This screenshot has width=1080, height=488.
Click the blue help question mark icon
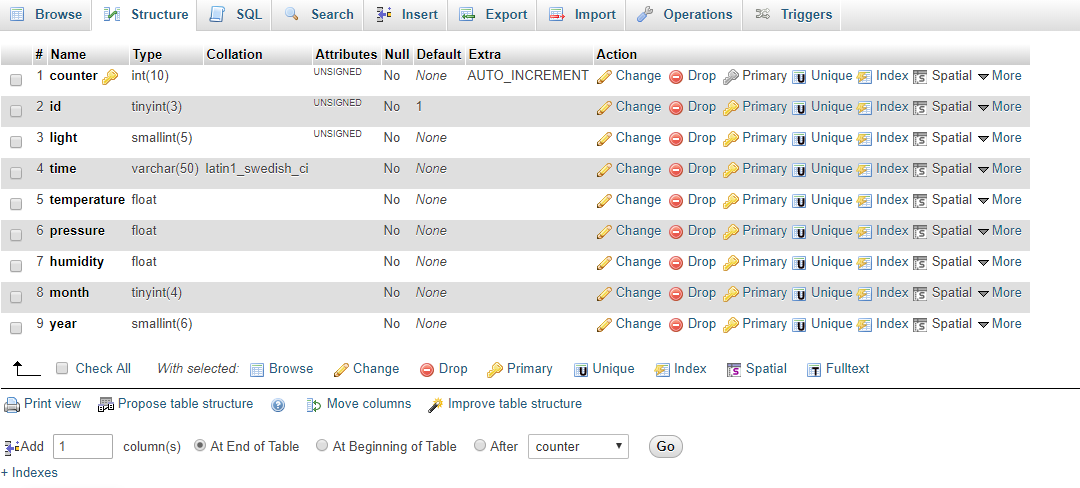[278, 405]
